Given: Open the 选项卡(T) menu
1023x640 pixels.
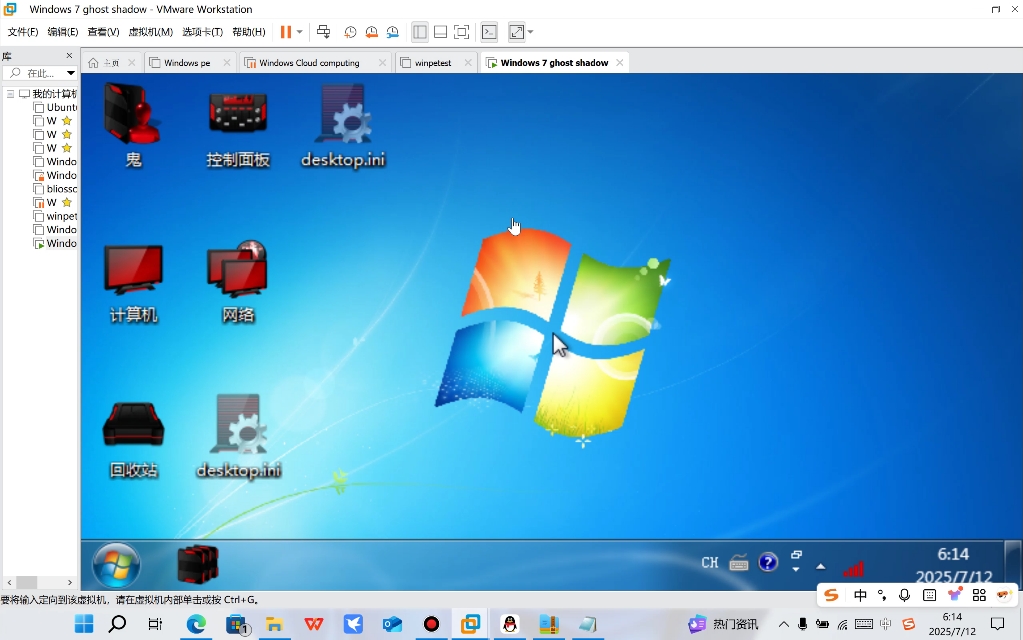Looking at the screenshot, I should click(202, 32).
